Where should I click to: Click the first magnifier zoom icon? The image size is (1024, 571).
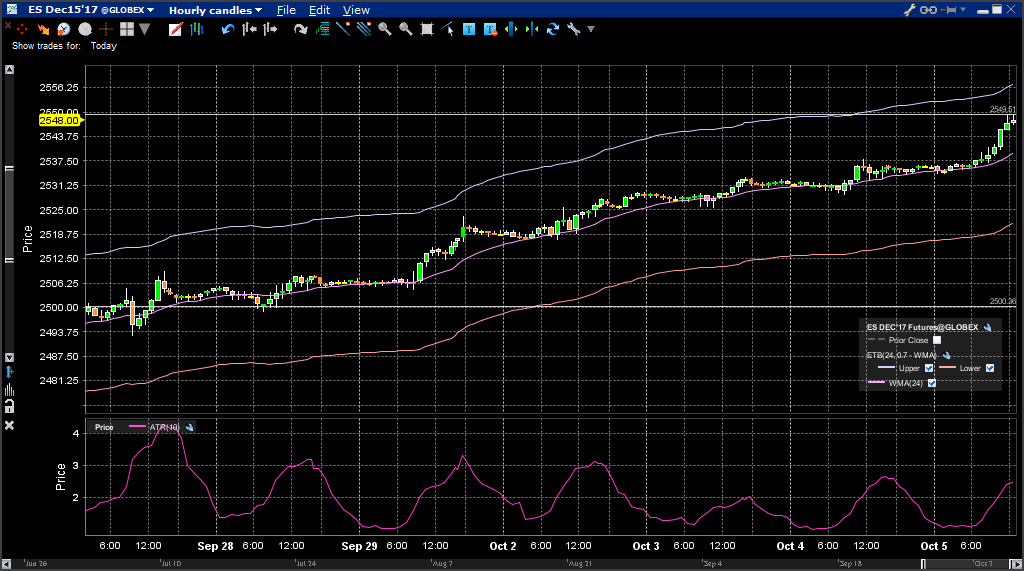coord(385,29)
